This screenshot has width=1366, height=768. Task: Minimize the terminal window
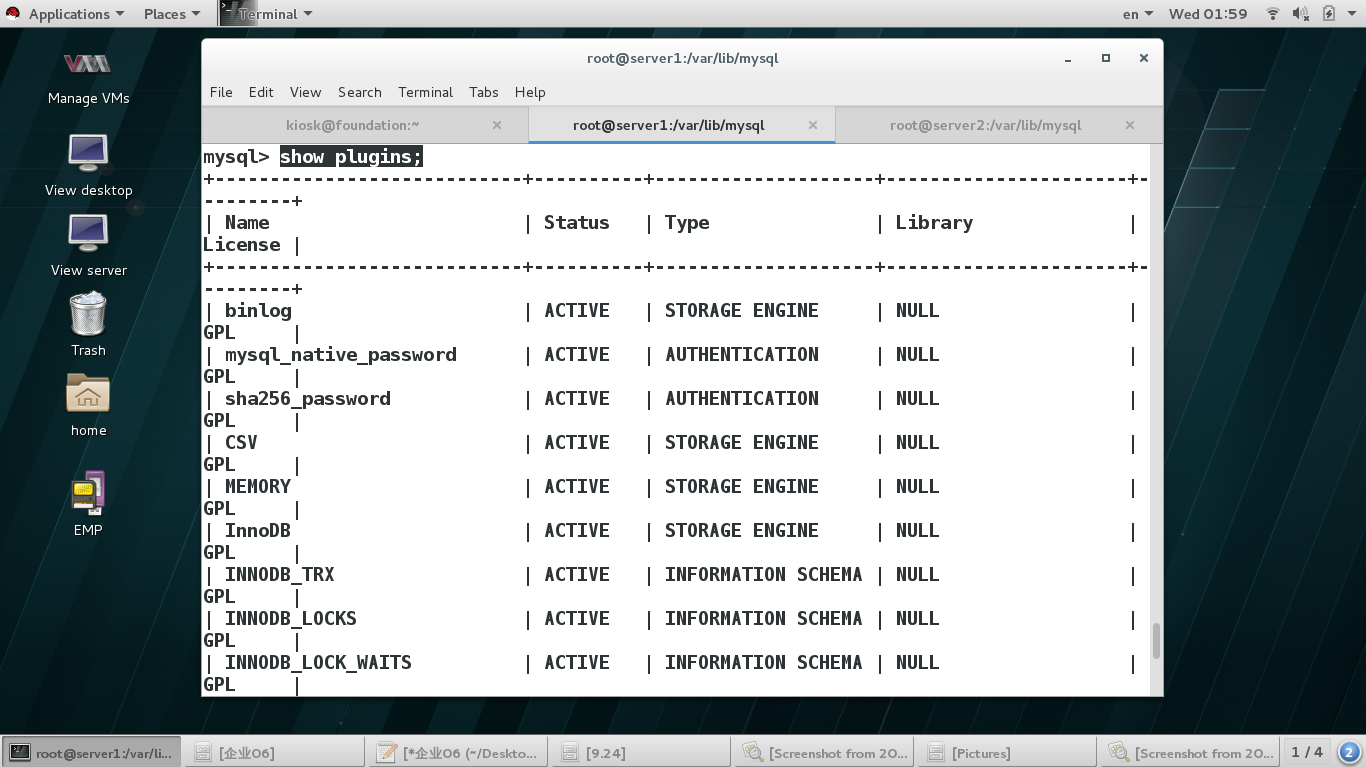[1068, 58]
